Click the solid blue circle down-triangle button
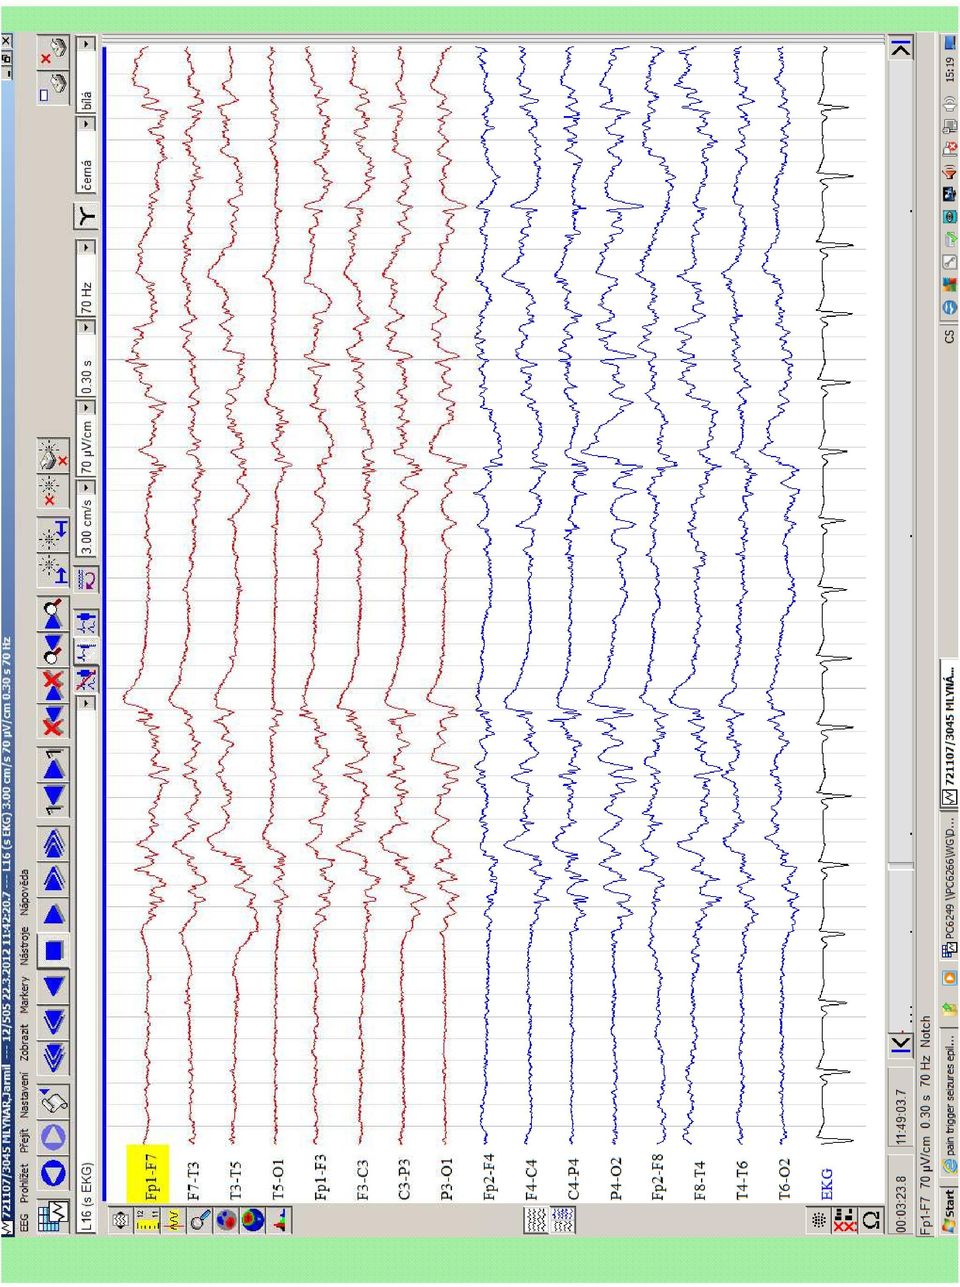Screen dimensions: 960x1287 click(x=53, y=1173)
